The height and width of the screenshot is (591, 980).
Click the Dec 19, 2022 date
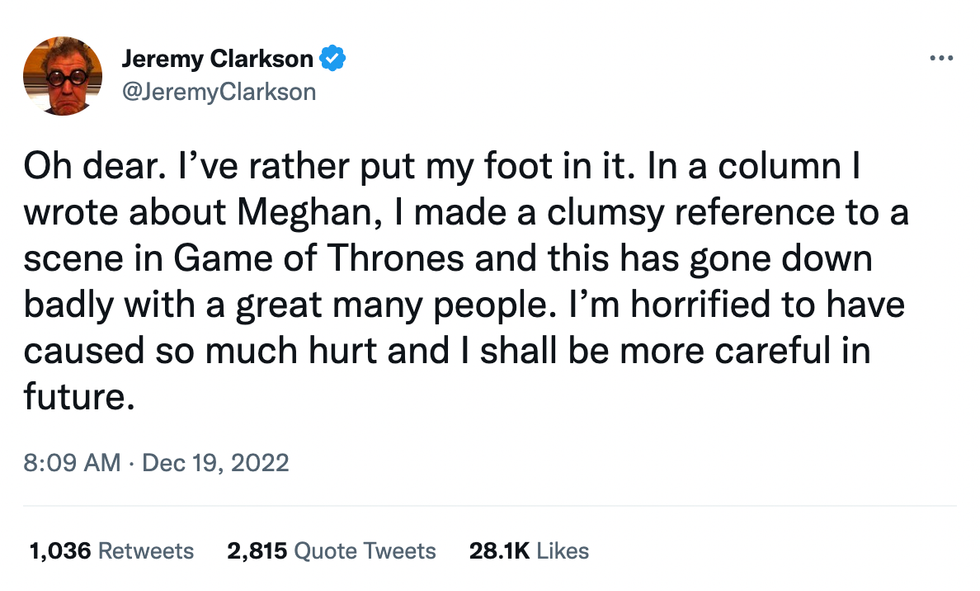click(215, 463)
